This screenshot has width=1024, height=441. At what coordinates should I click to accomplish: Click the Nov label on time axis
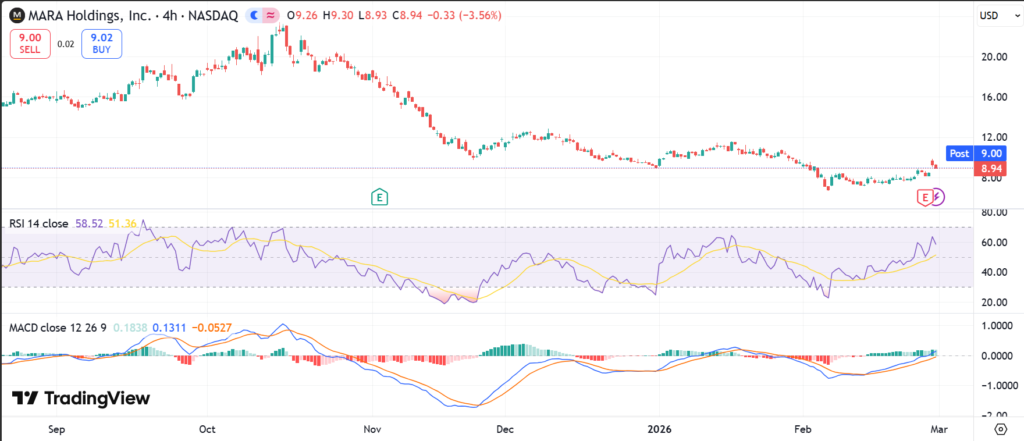[x=372, y=428]
